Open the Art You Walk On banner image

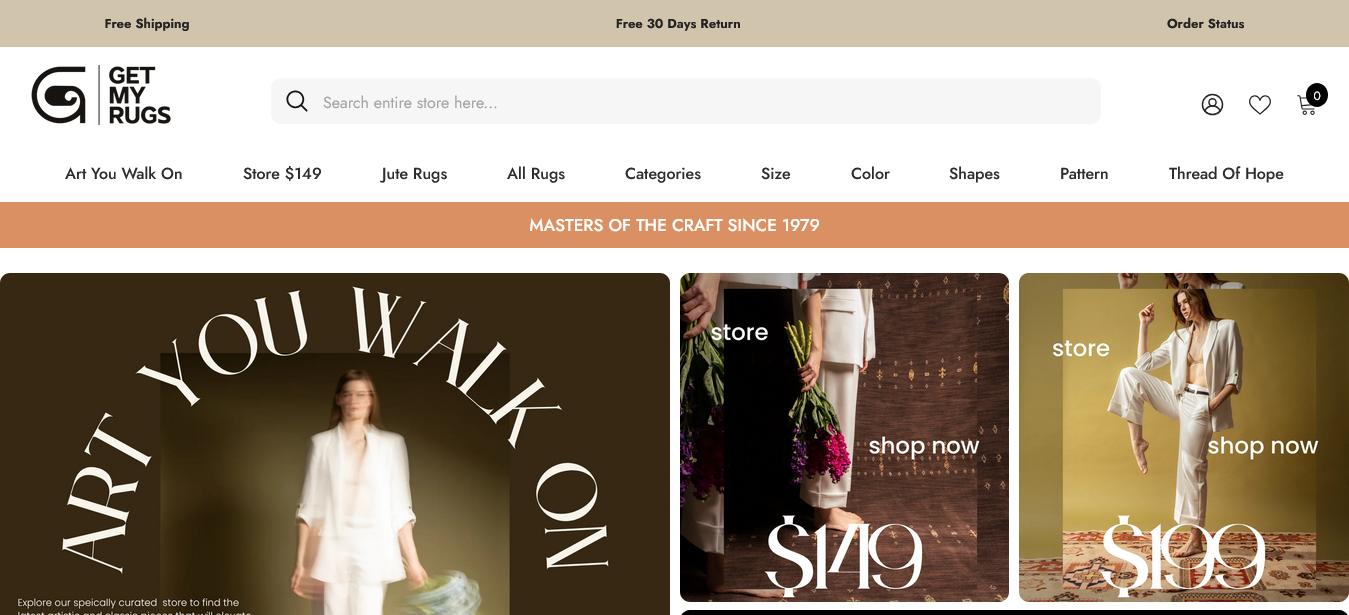pyautogui.click(x=334, y=444)
